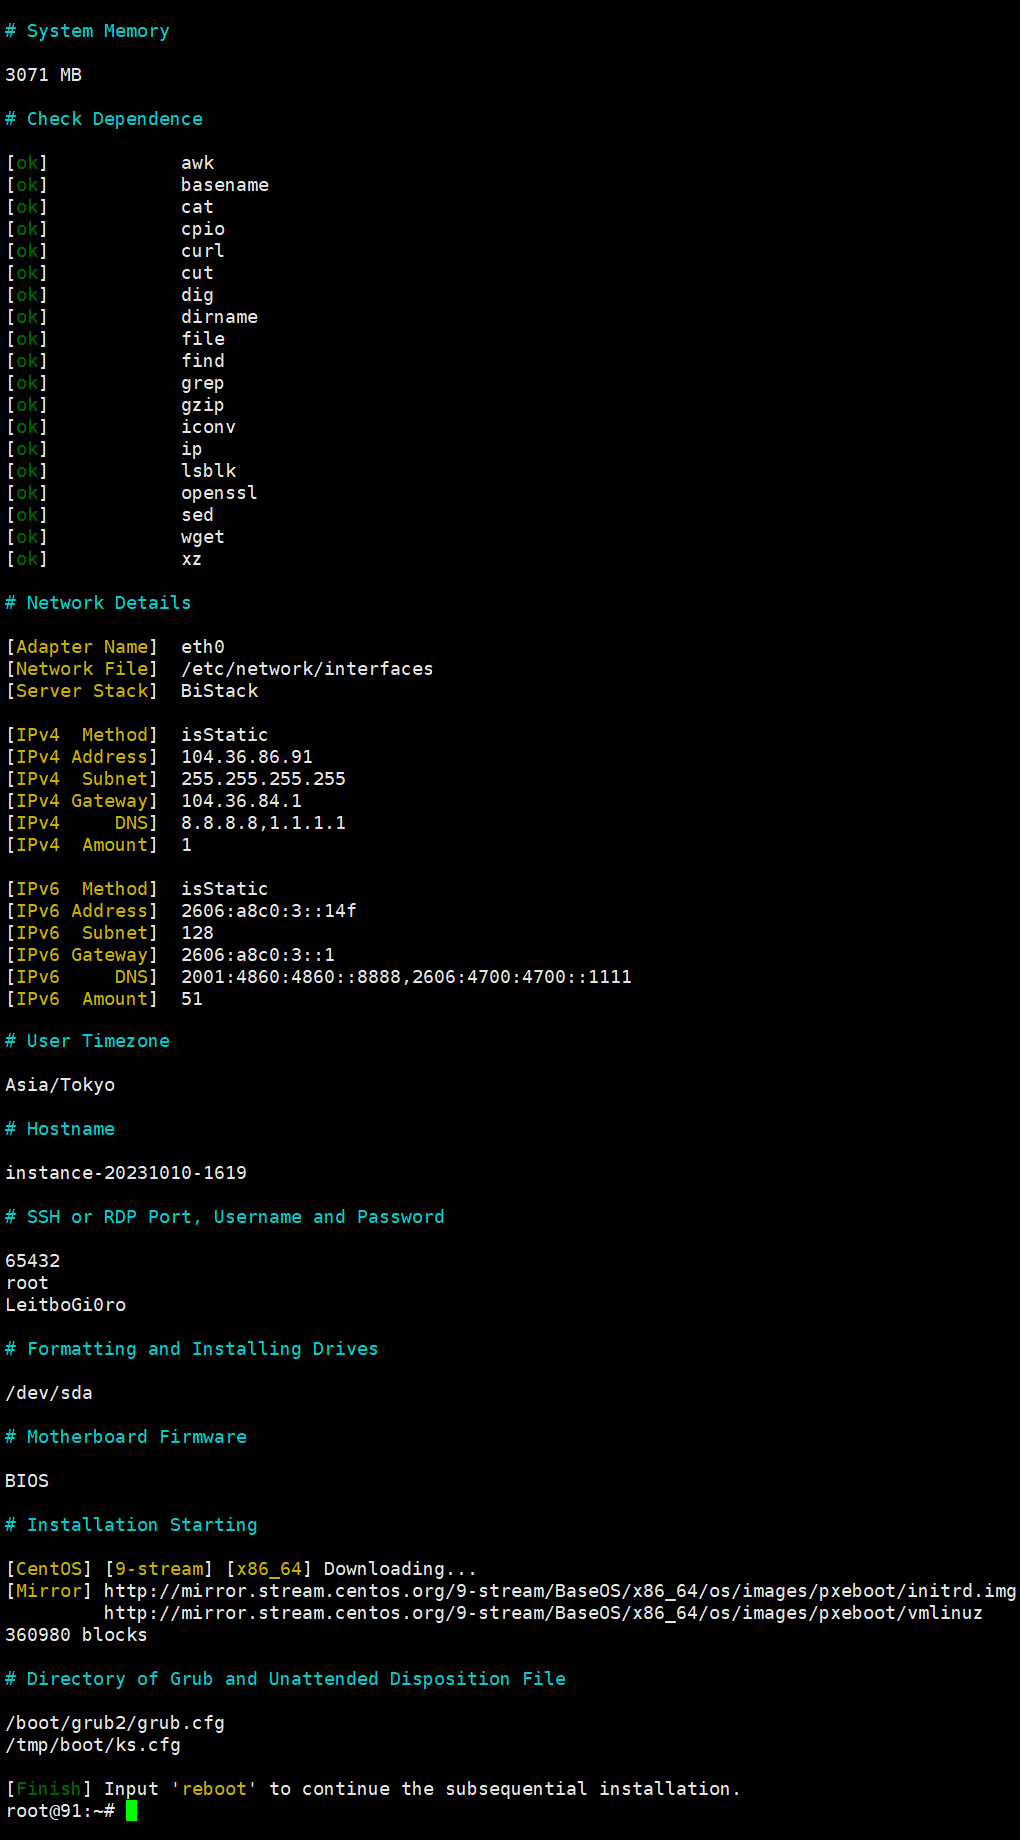Image resolution: width=1020 pixels, height=1840 pixels.
Task: Click the /boot/grub2/grub.cfg path
Action: pos(114,1723)
